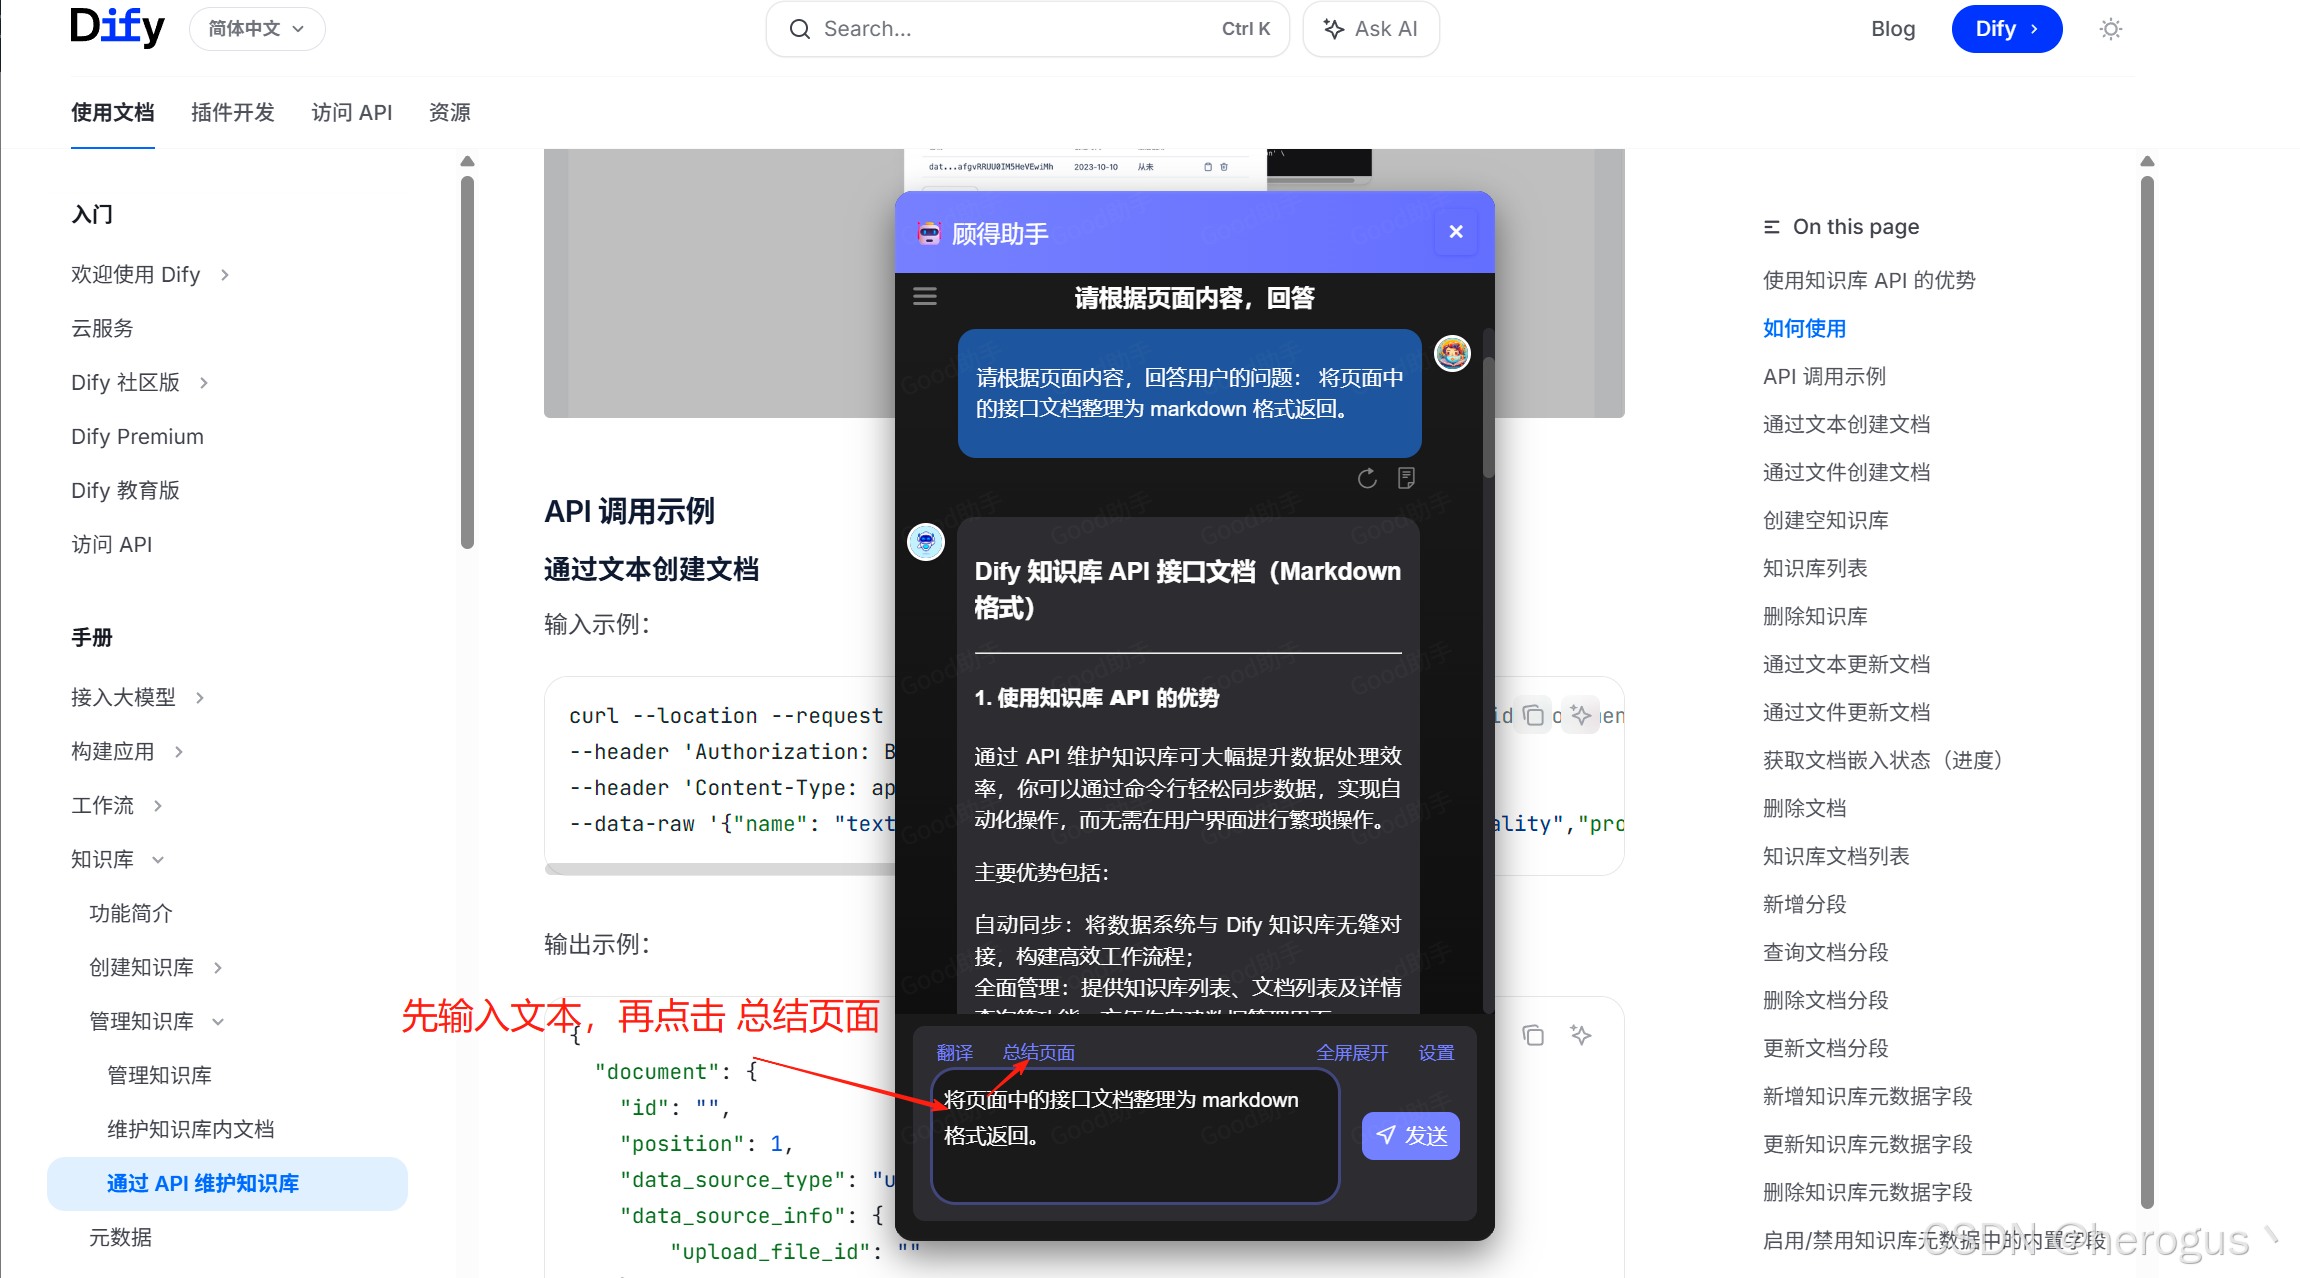Expand 构建应用 chevron
The height and width of the screenshot is (1278, 2300).
pos(179,752)
